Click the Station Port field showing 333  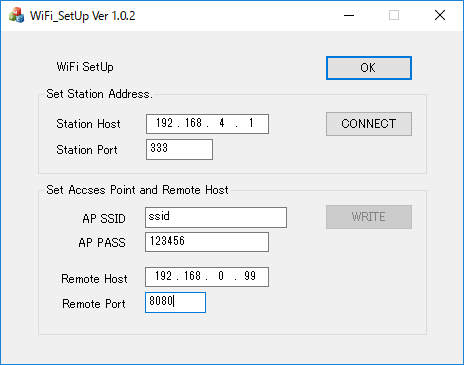(x=179, y=149)
